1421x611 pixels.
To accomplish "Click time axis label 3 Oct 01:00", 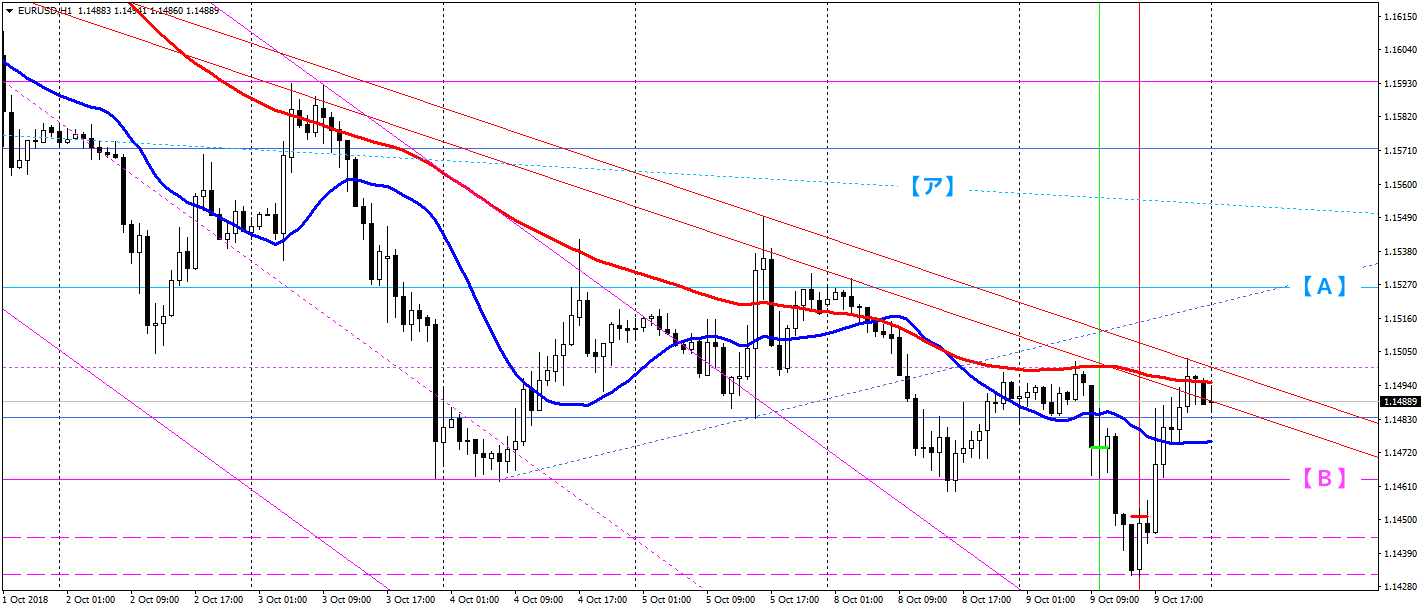I will click(281, 601).
